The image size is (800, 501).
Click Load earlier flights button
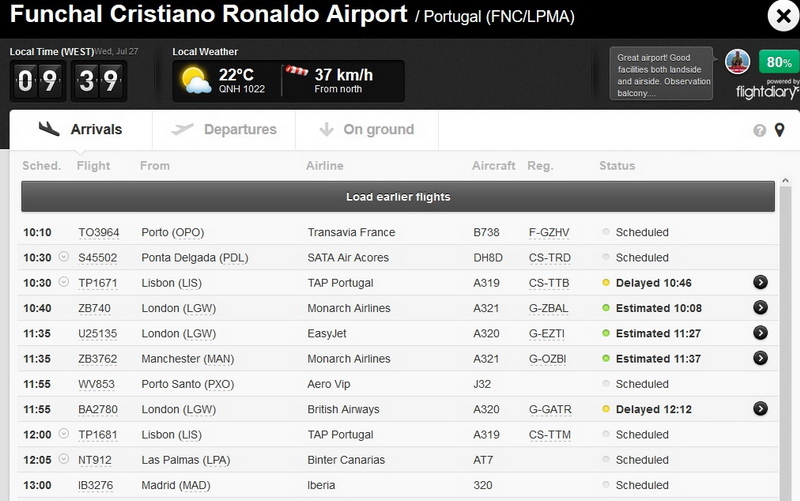(x=398, y=196)
